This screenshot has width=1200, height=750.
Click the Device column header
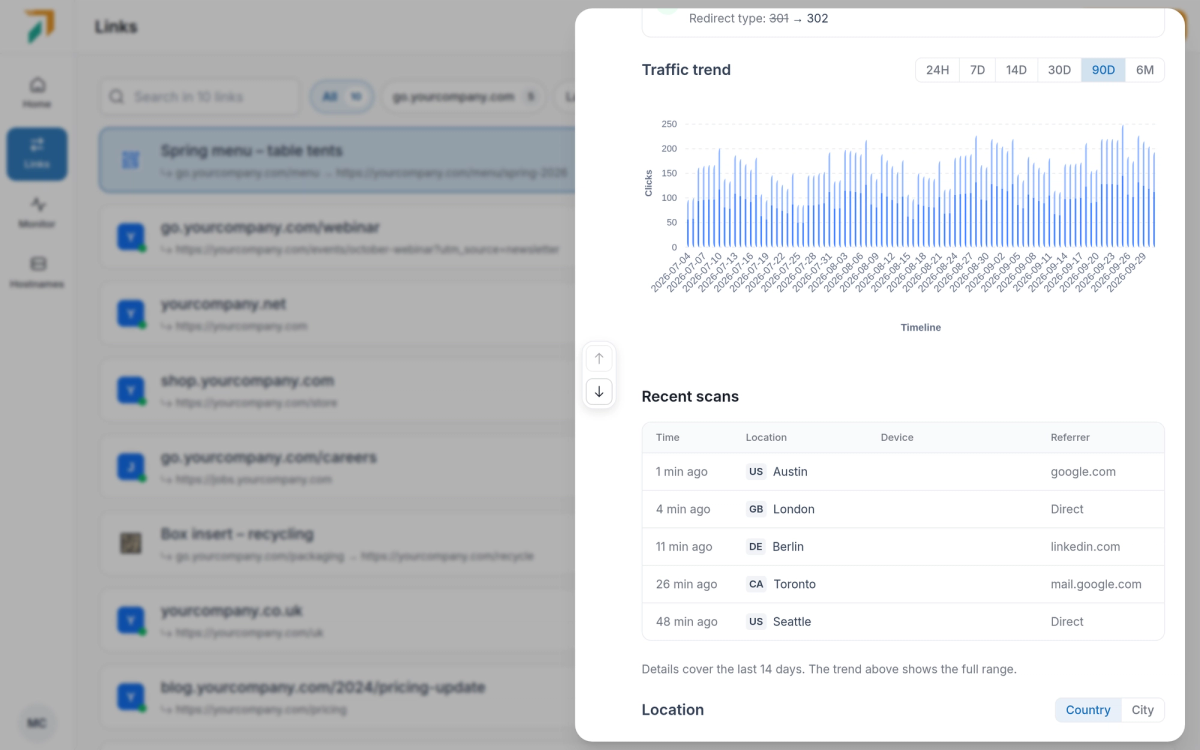(x=897, y=437)
